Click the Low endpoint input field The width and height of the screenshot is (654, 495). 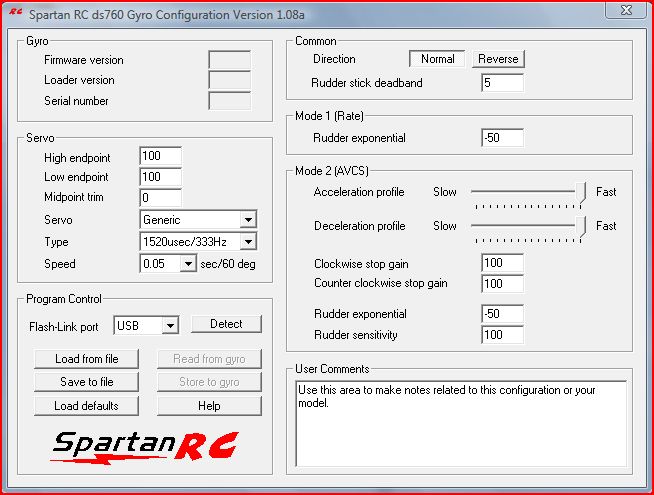pos(161,177)
